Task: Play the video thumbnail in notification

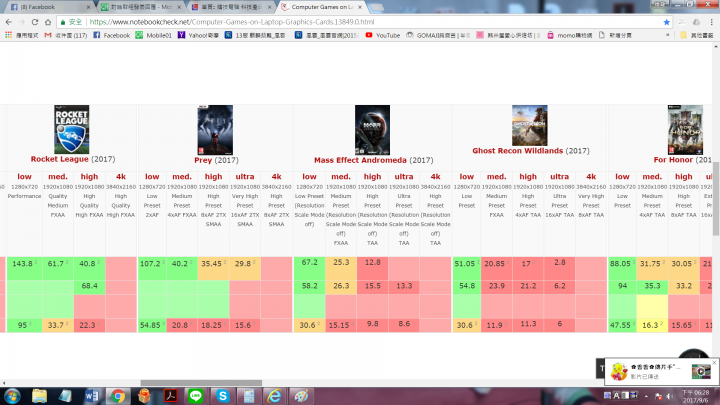Action: click(x=701, y=371)
